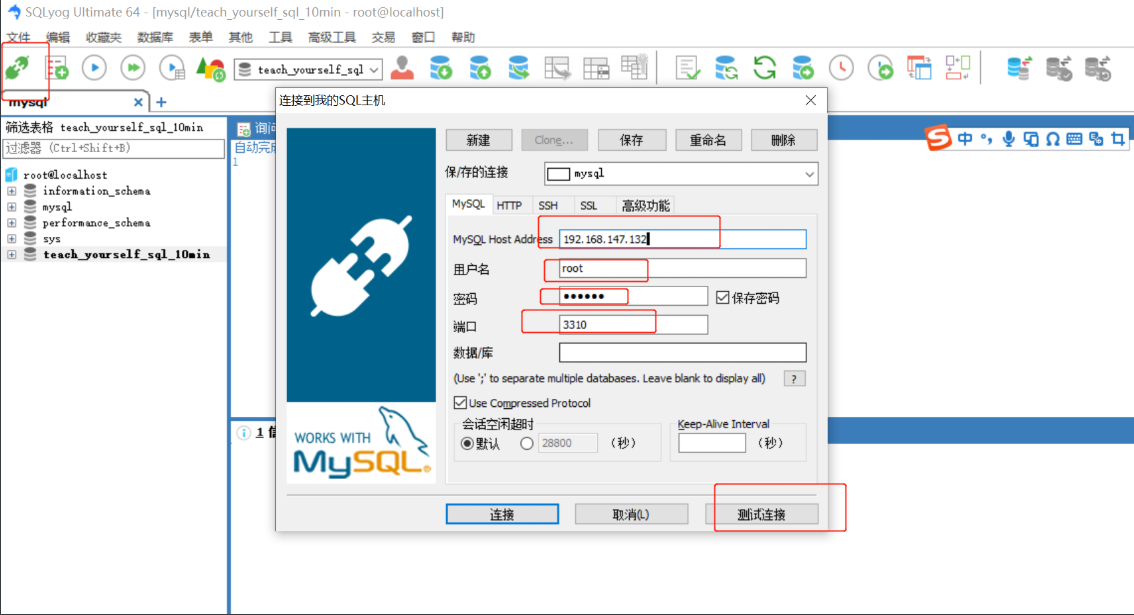
Task: Click the red clock scheduled backup icon
Action: [x=841, y=68]
